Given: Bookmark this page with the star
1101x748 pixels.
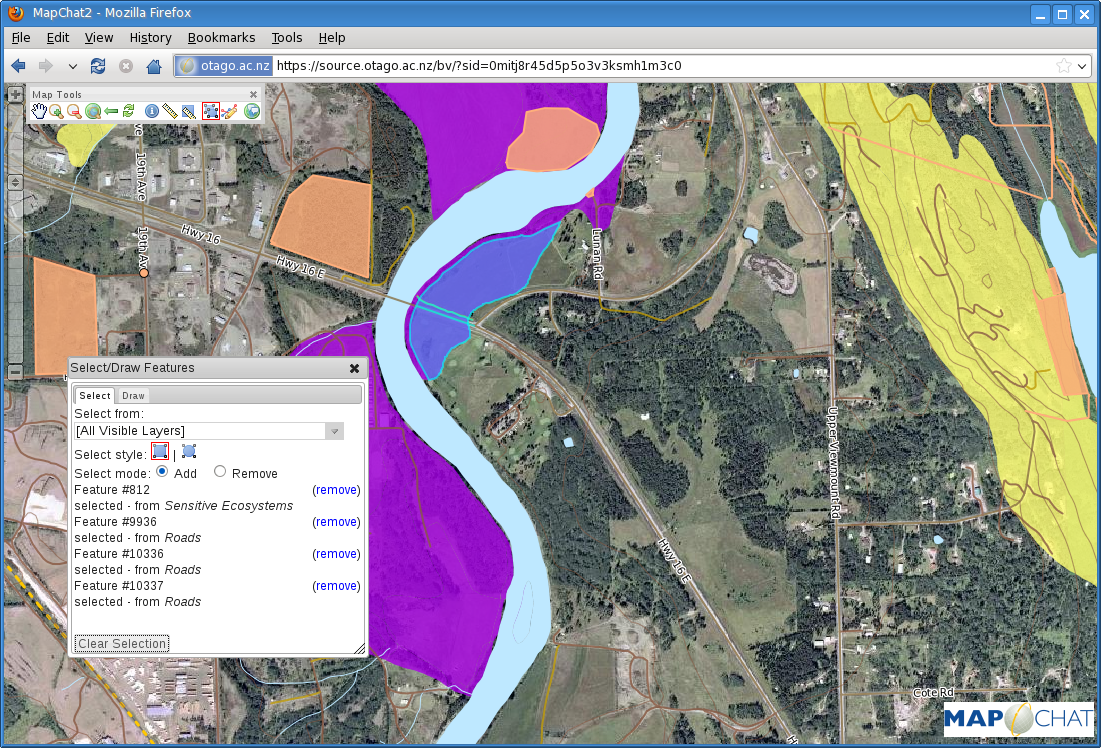Looking at the screenshot, I should coord(1064,66).
